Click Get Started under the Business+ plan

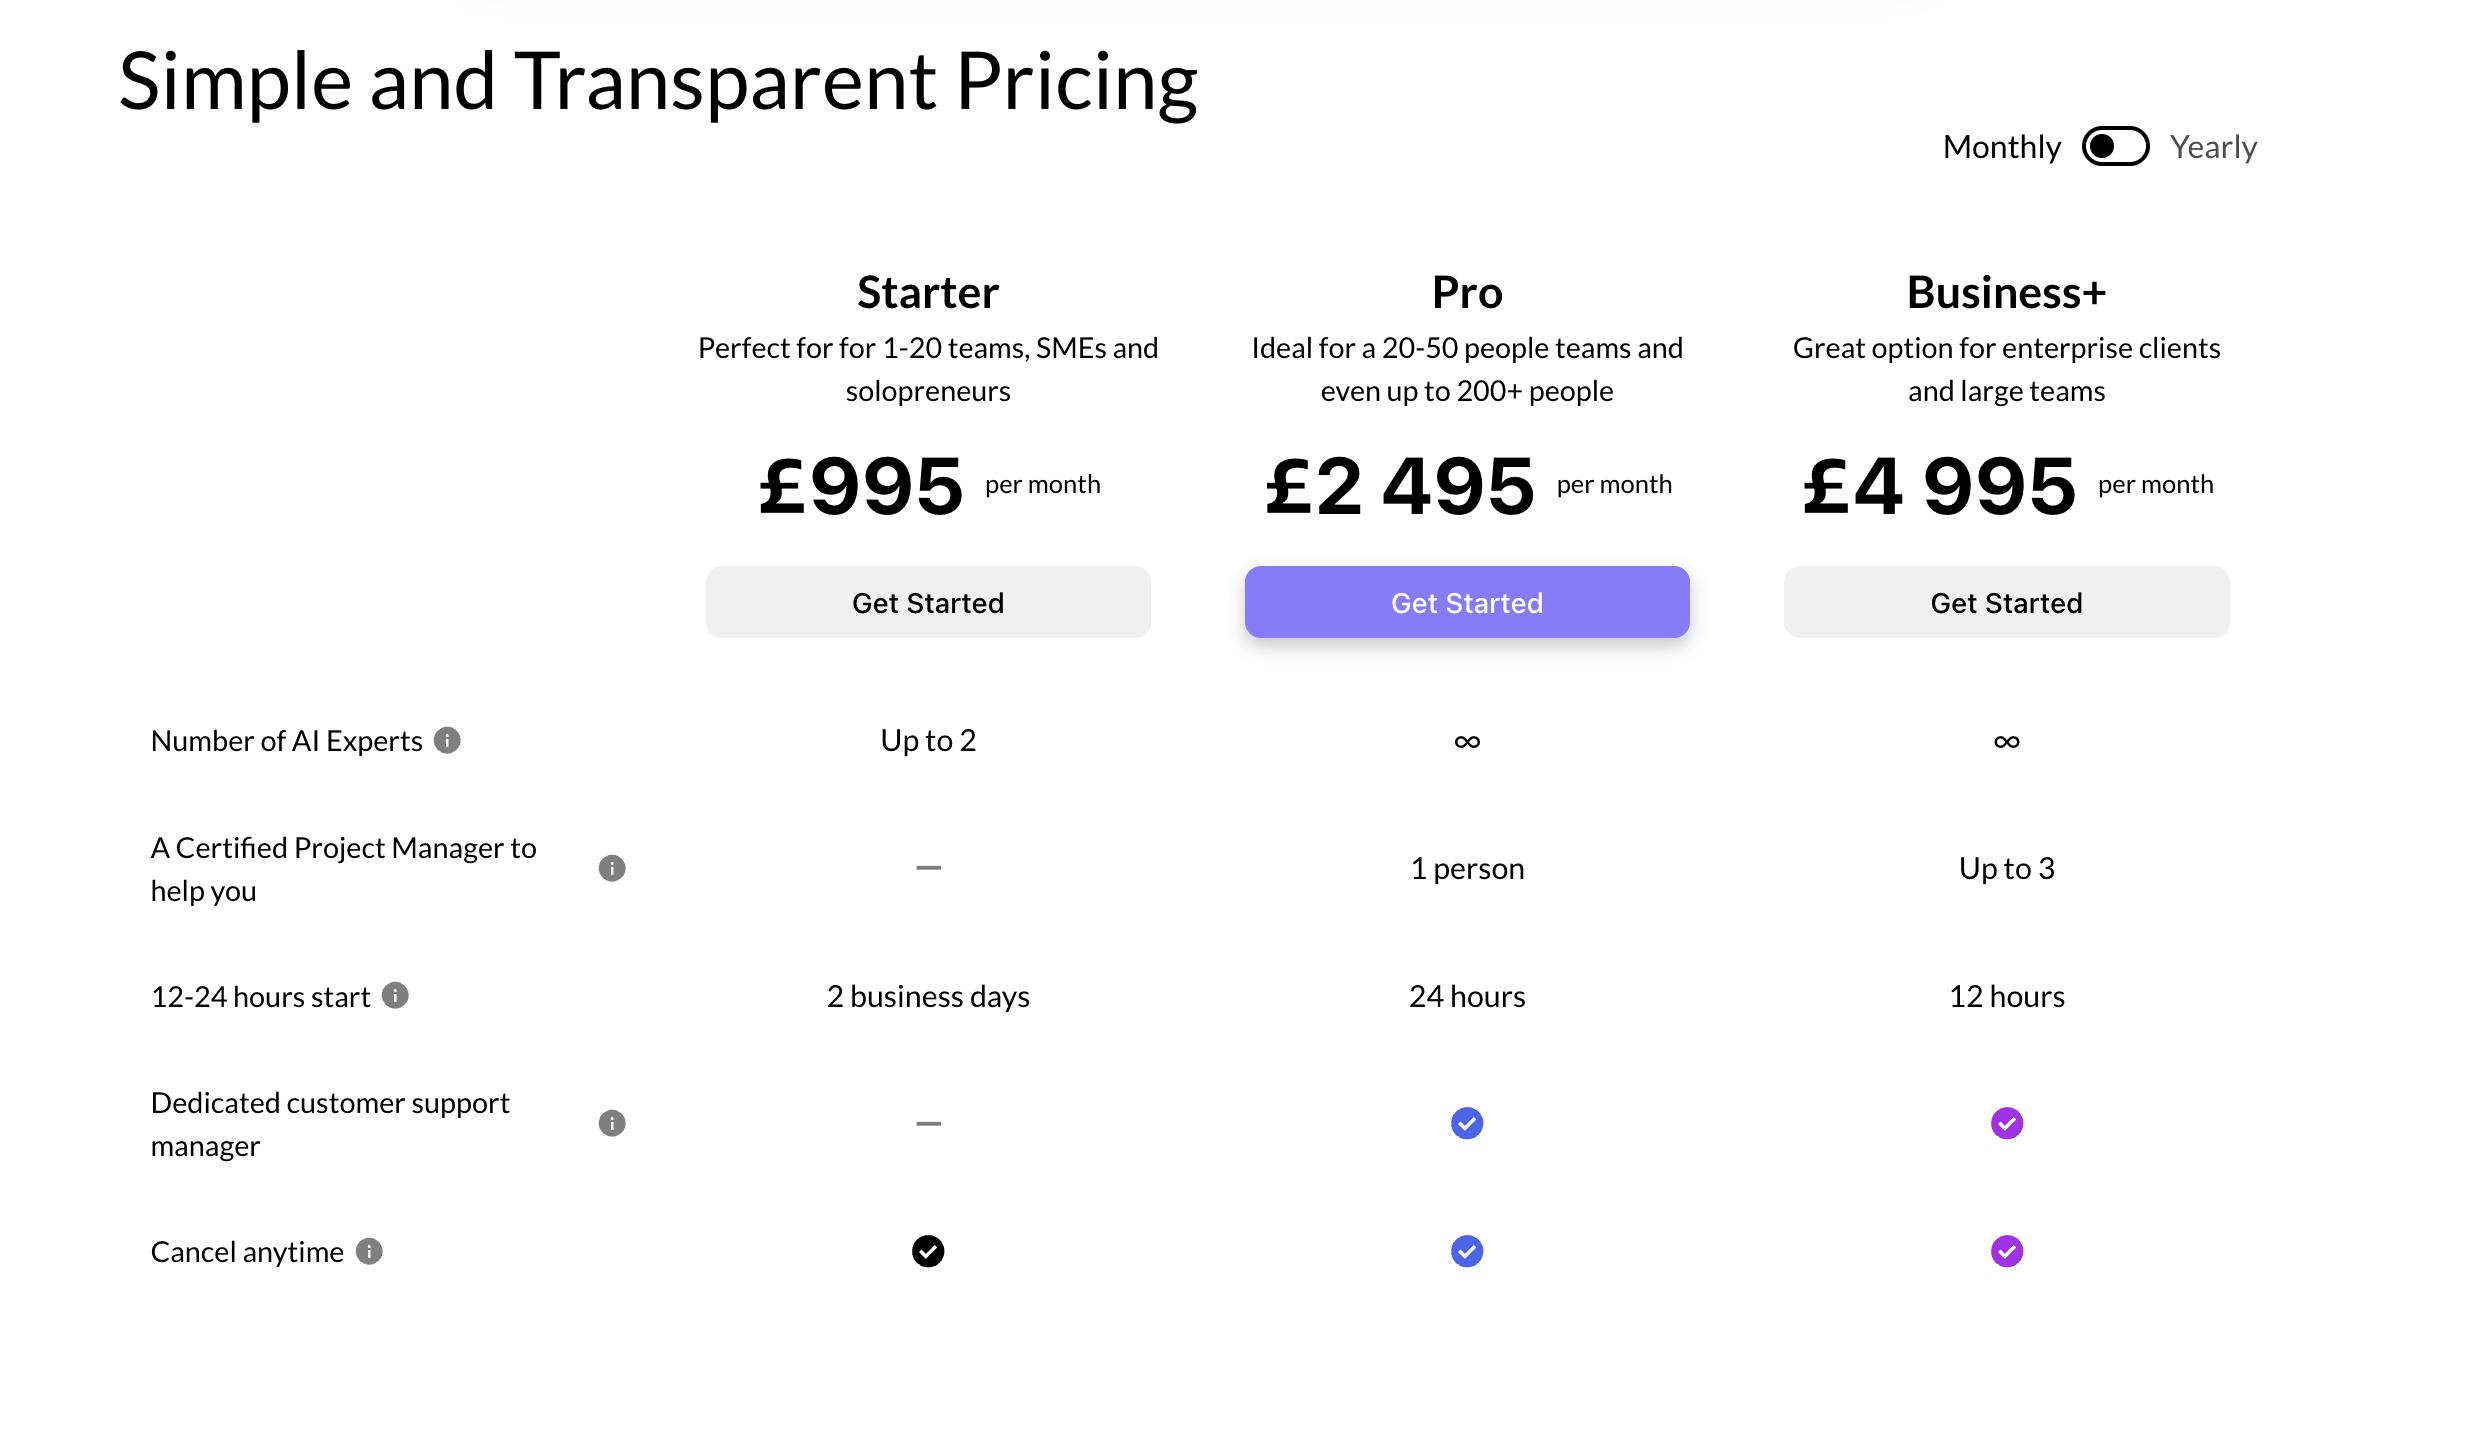[2006, 602]
